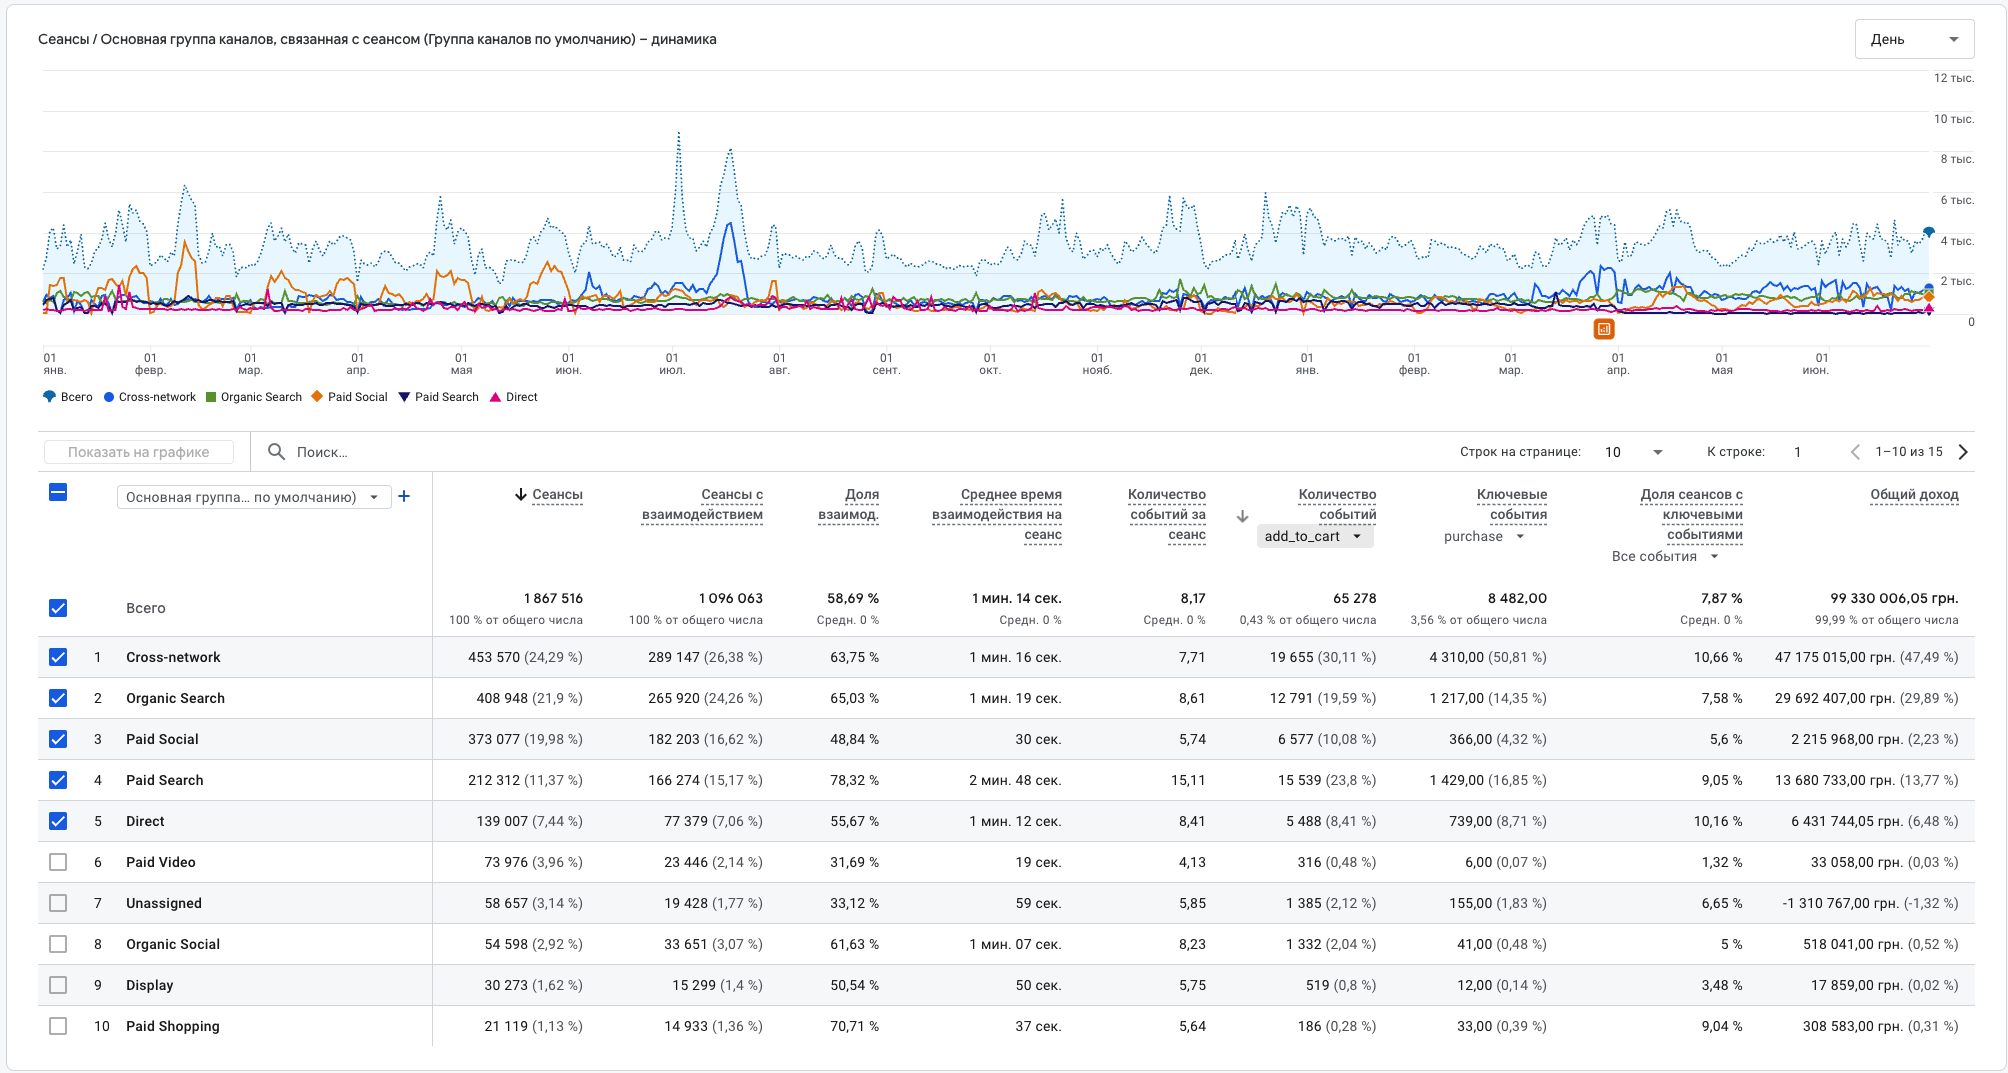Click sort arrow beside add_to_cart column
Image resolution: width=2008 pixels, height=1073 pixels.
[1242, 516]
